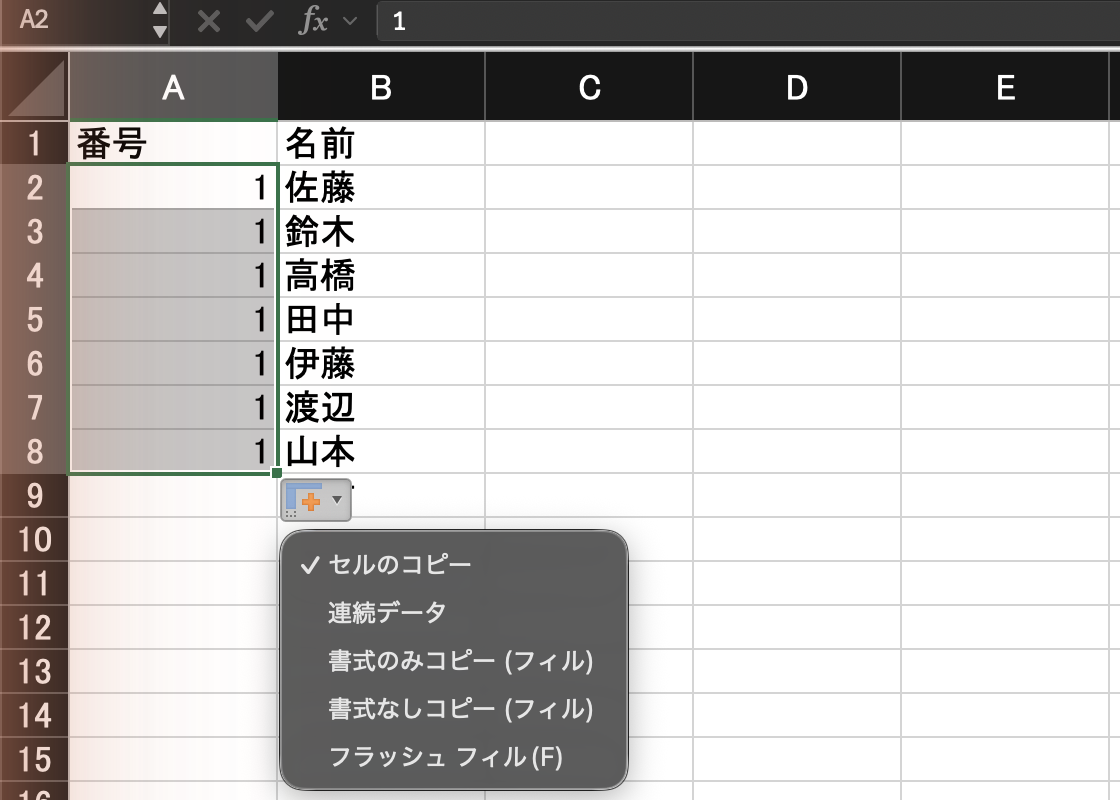Click the Name Box stepper arrows
Image resolution: width=1120 pixels, height=800 pixels.
159,21
